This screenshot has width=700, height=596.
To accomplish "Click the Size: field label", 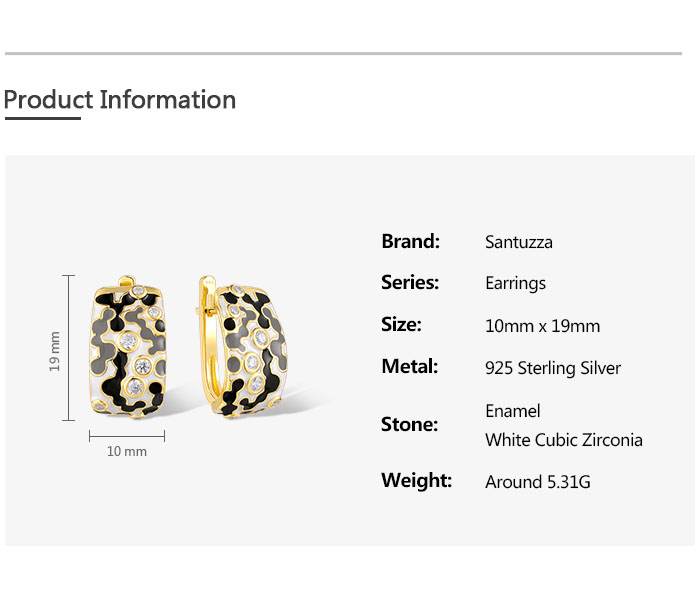I will coord(401,325).
